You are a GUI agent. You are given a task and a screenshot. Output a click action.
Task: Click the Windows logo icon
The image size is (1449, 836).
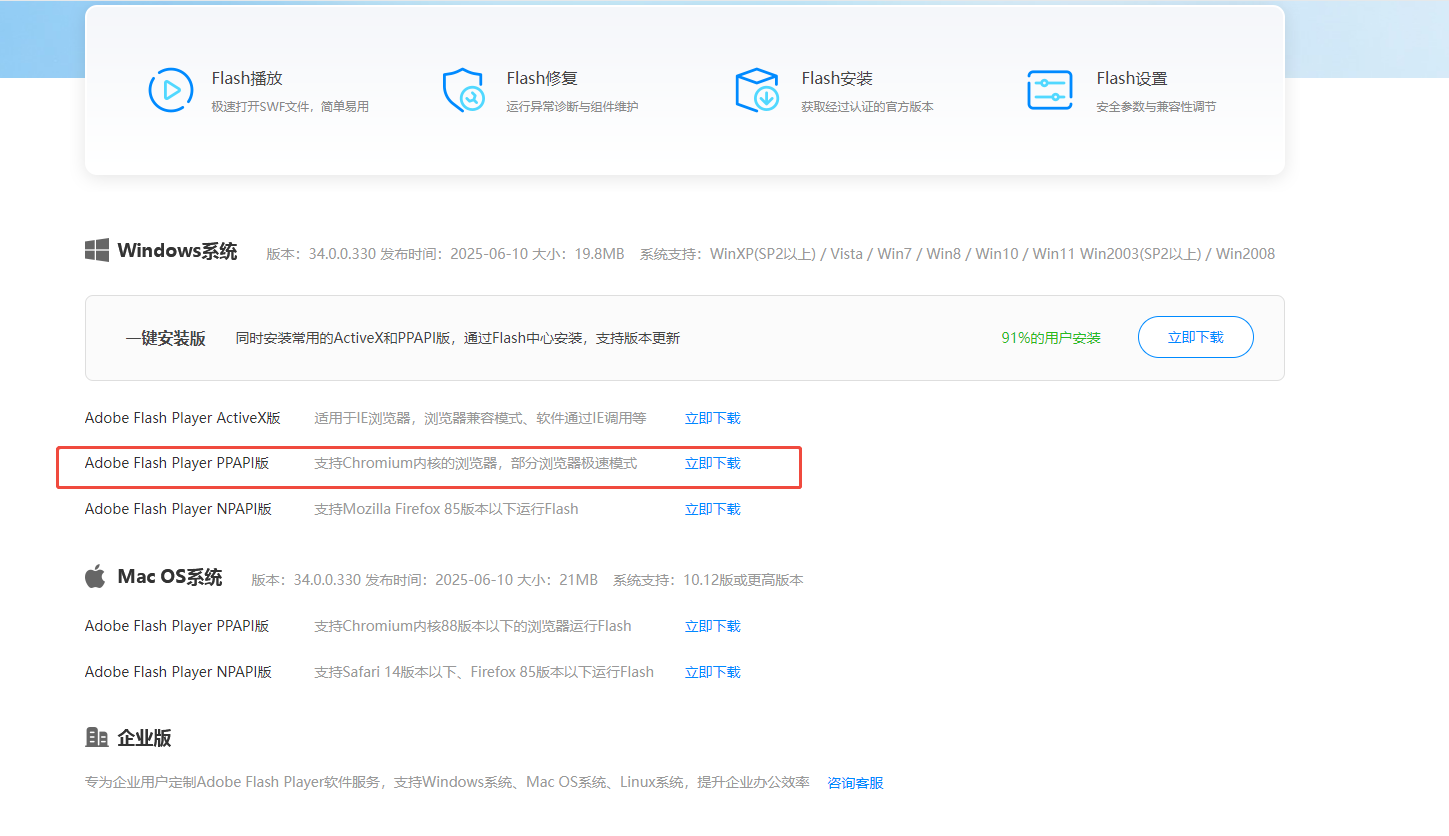(x=96, y=250)
